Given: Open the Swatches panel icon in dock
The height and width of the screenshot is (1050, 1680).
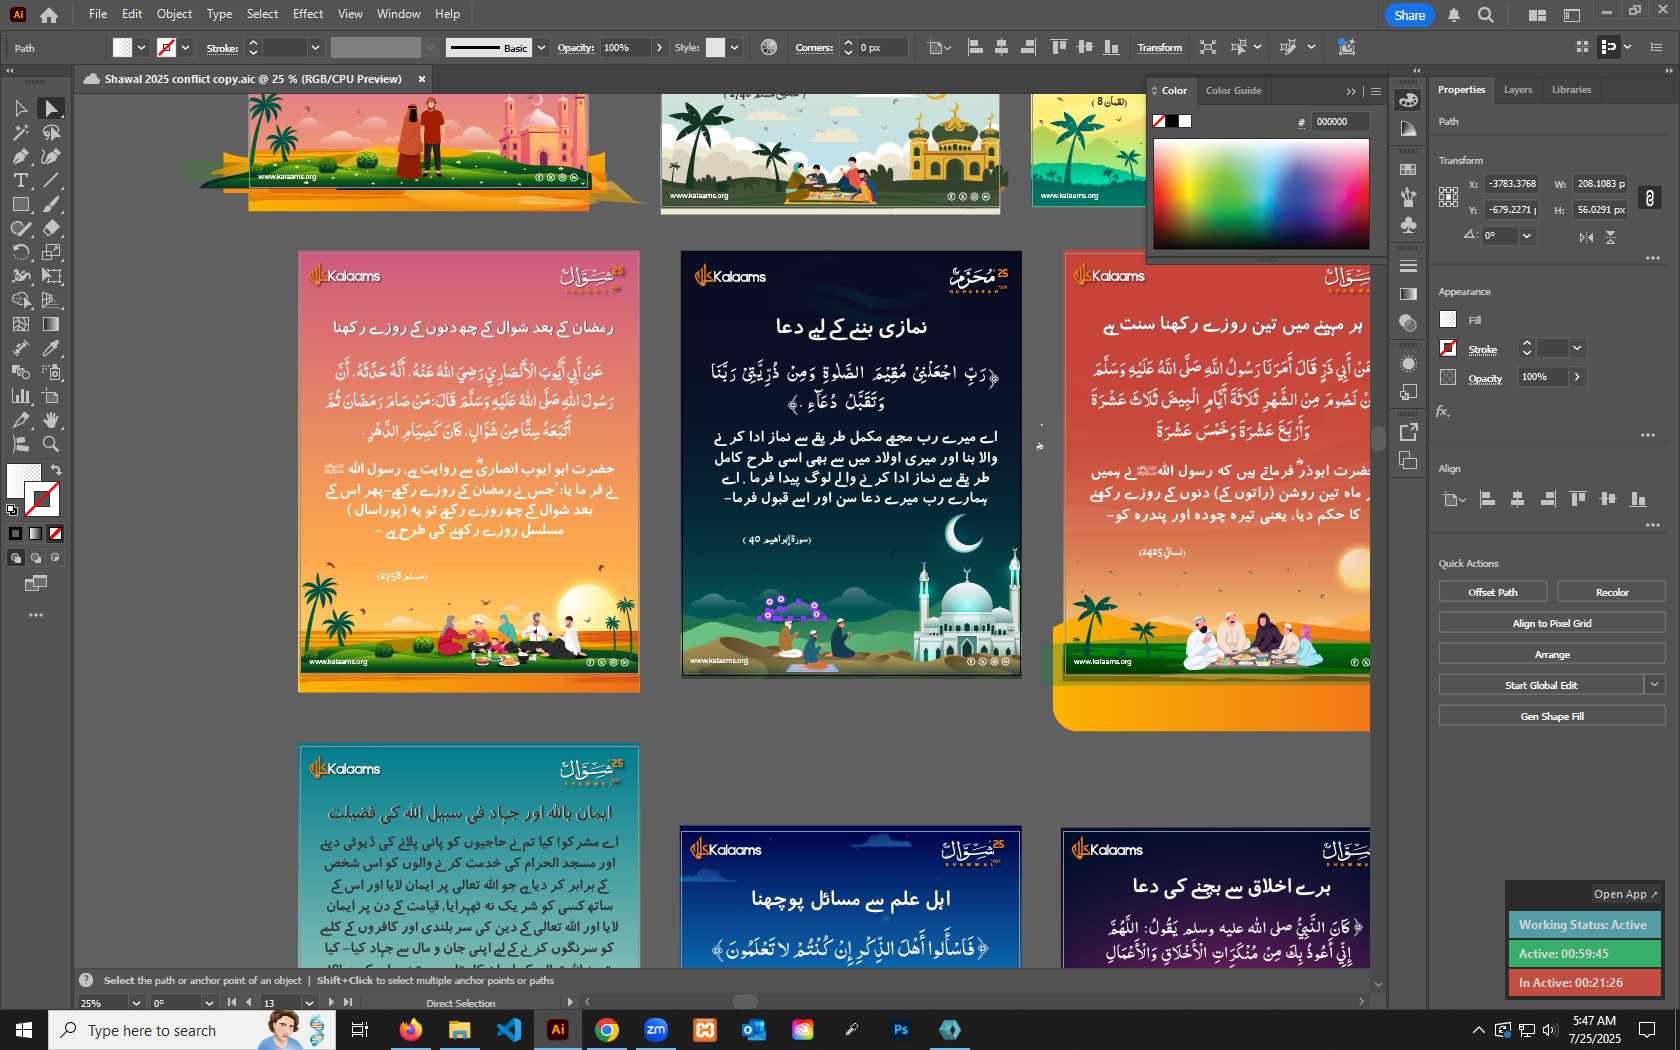Looking at the screenshot, I should coord(1408,169).
